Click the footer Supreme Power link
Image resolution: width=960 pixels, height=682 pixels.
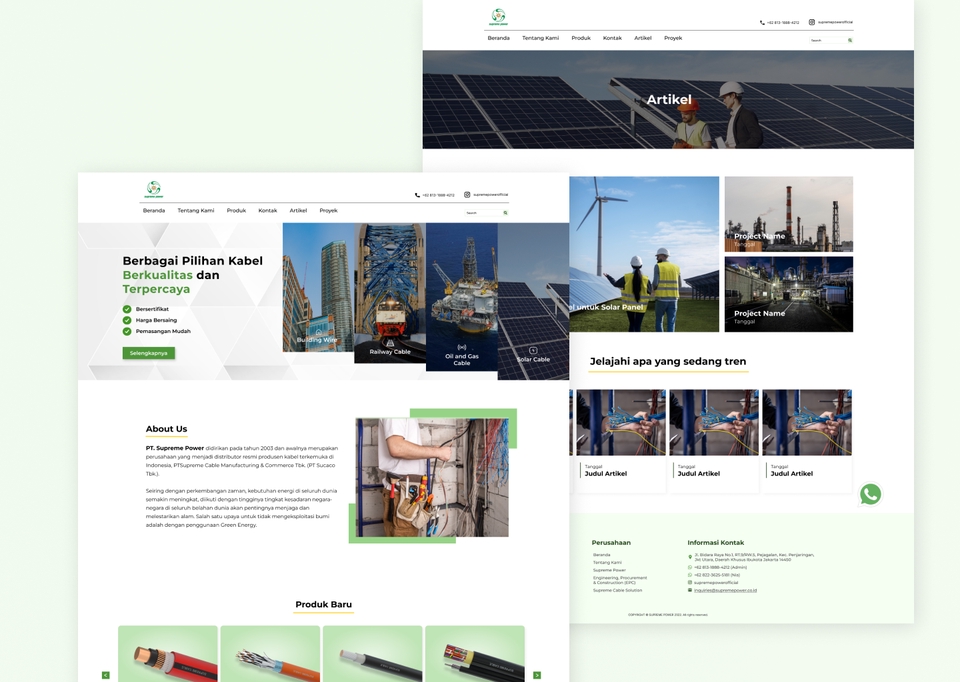pyautogui.click(x=609, y=570)
